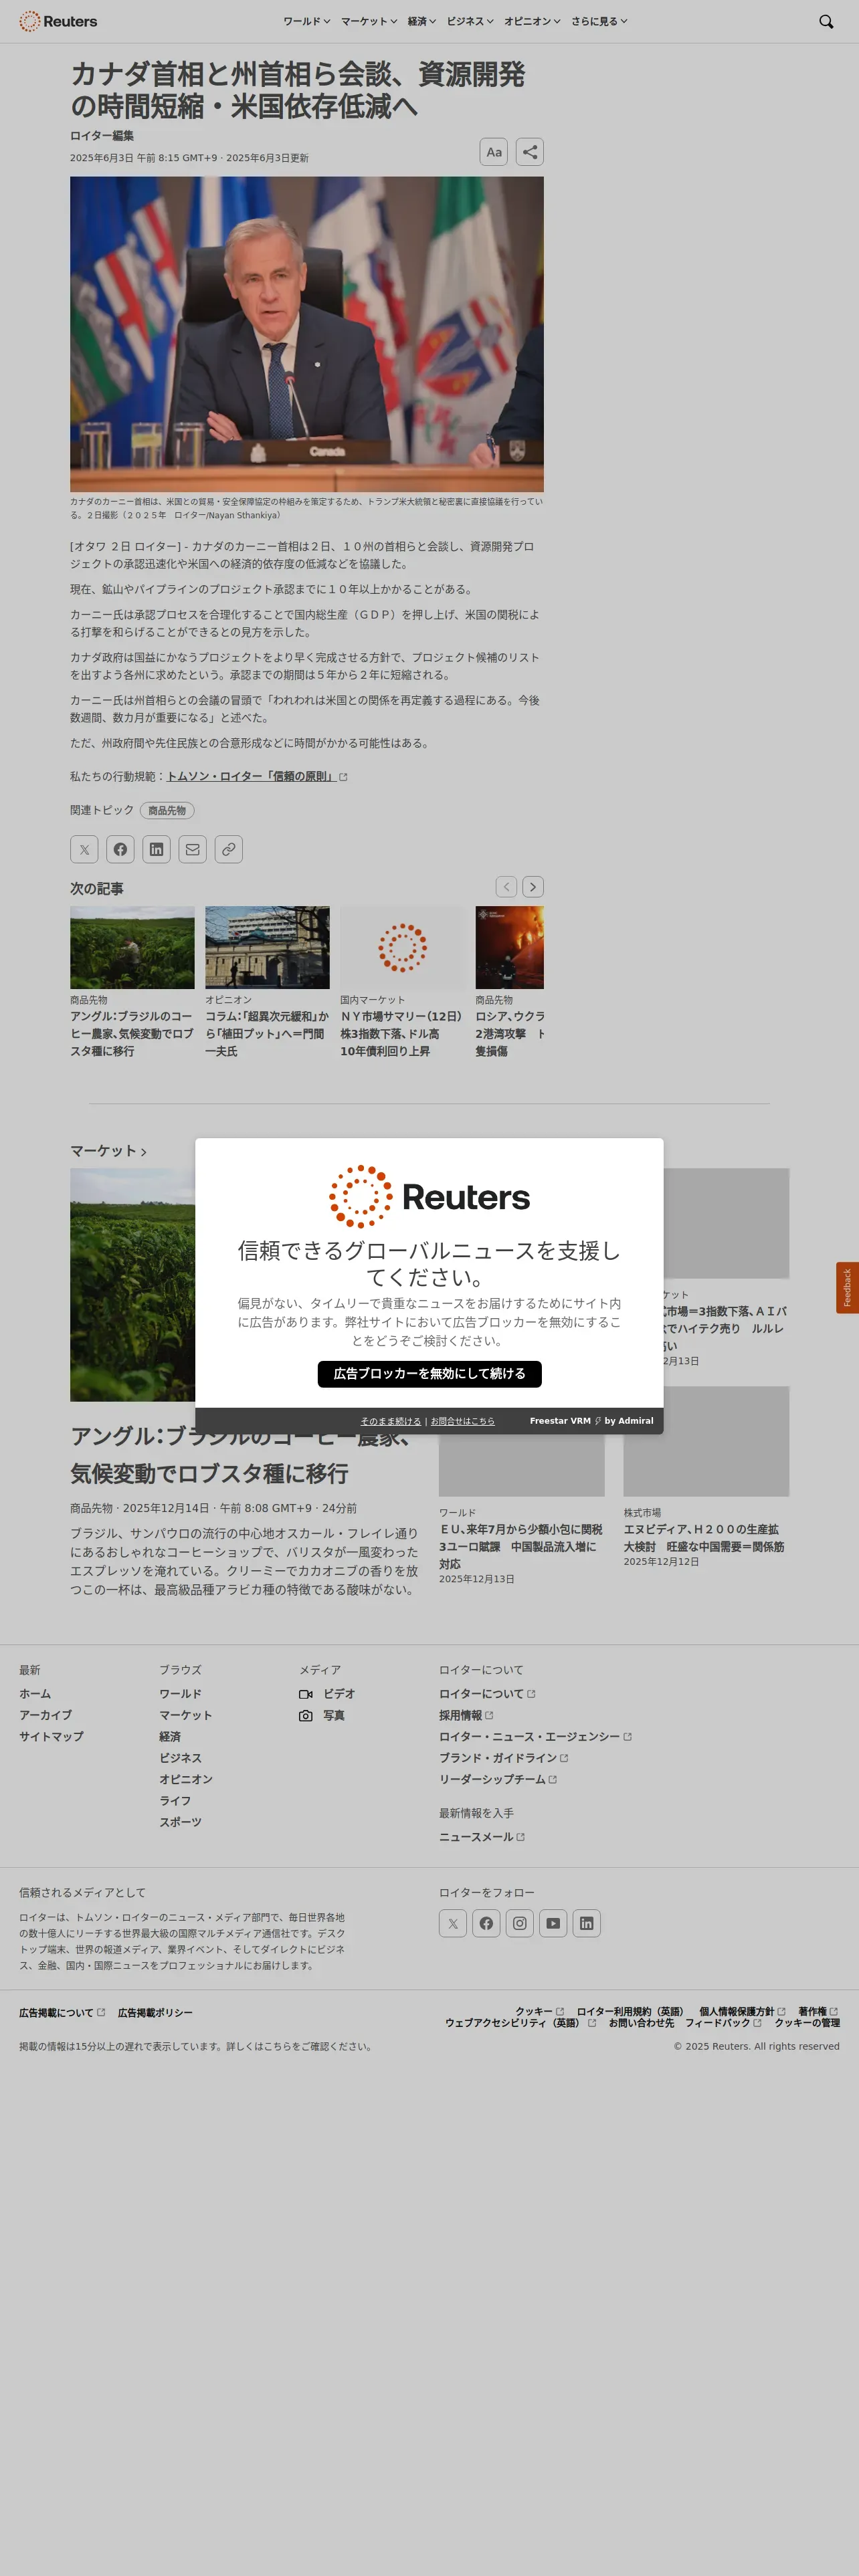Image resolution: width=859 pixels, height=2576 pixels.
Task: Open ビデオ in the footer media list
Action: [327, 1694]
